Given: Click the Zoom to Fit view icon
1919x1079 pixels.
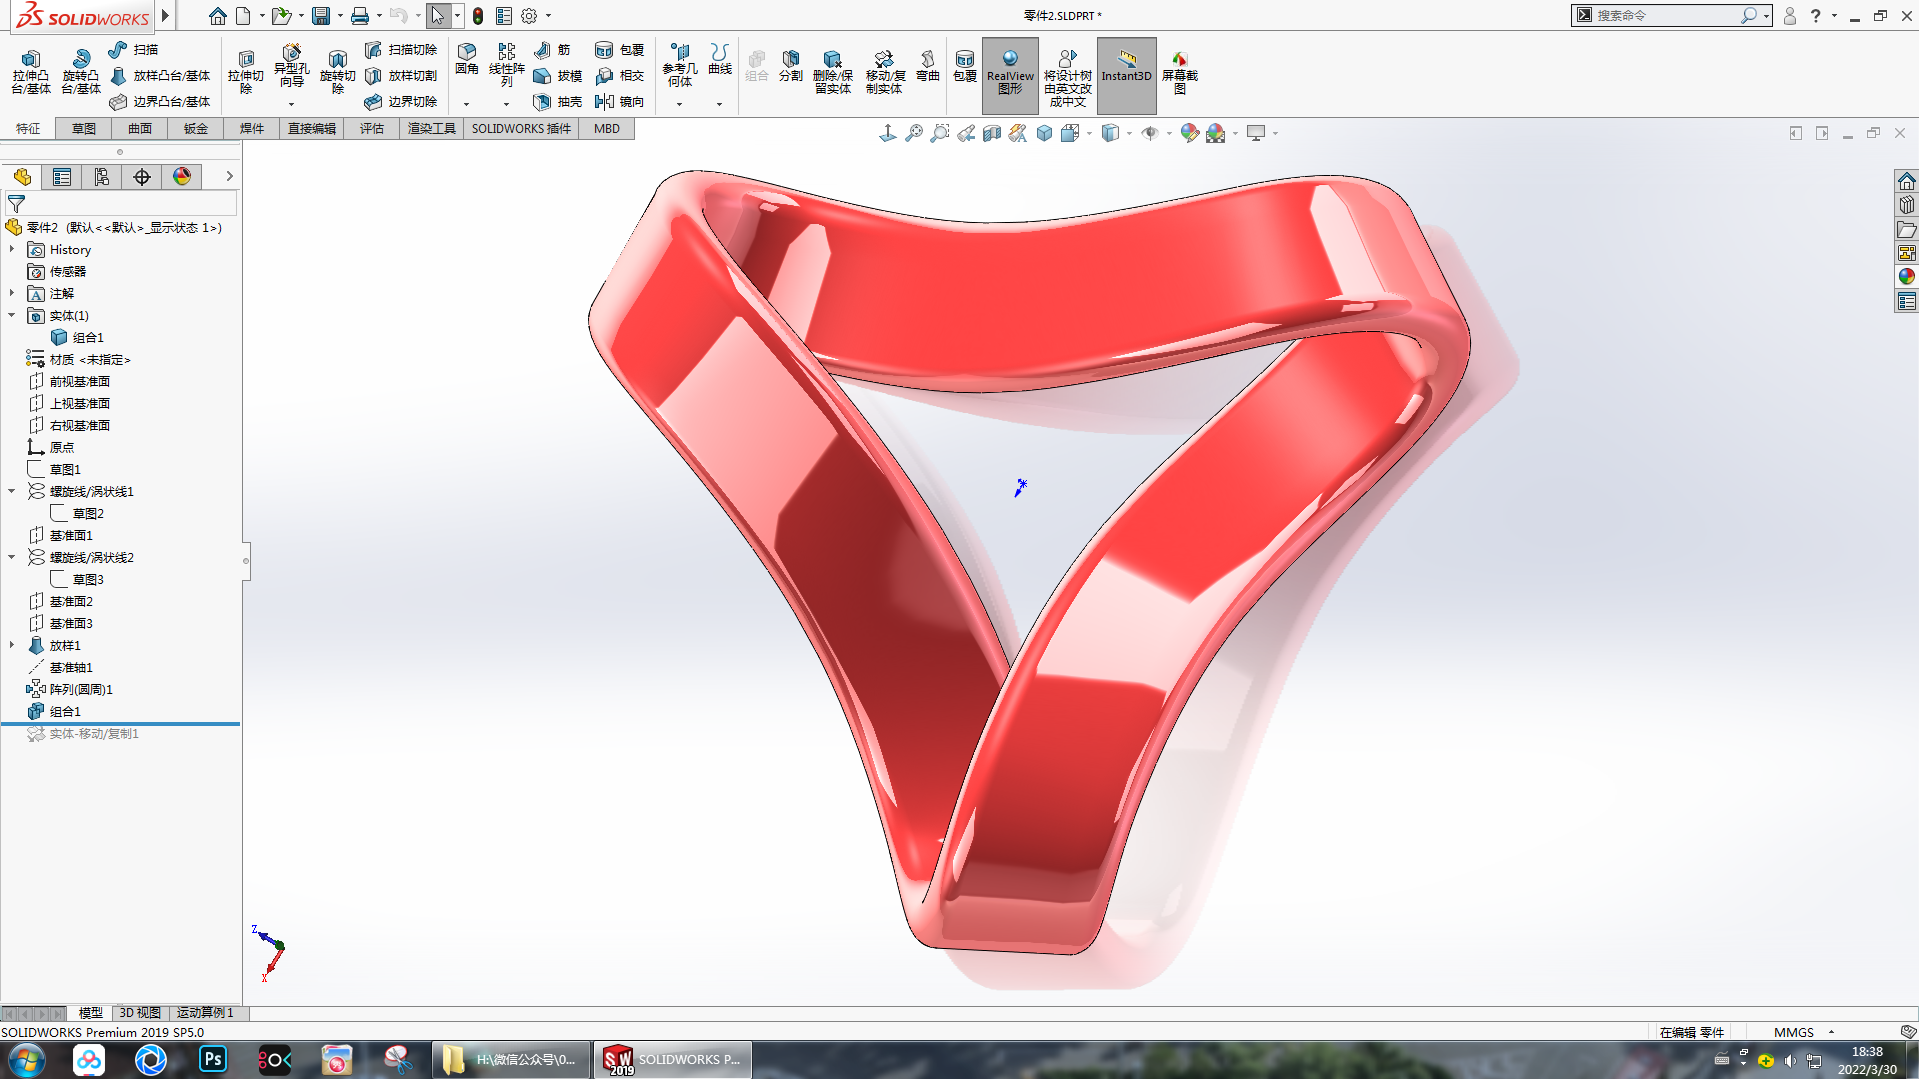Looking at the screenshot, I should coord(913,133).
